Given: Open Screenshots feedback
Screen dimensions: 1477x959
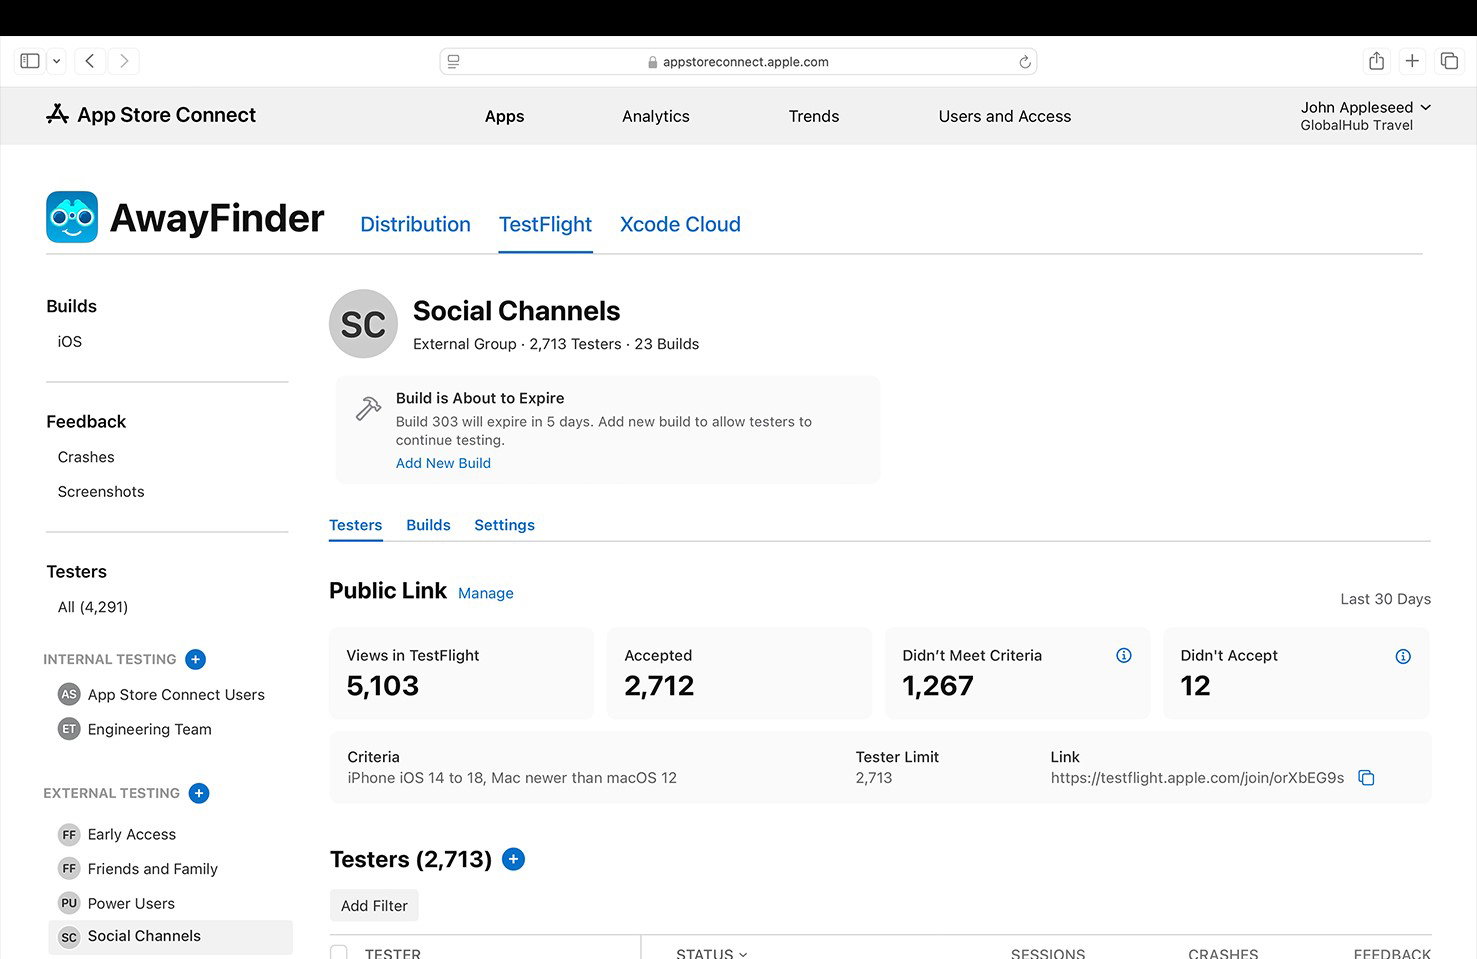Looking at the screenshot, I should point(101,492).
